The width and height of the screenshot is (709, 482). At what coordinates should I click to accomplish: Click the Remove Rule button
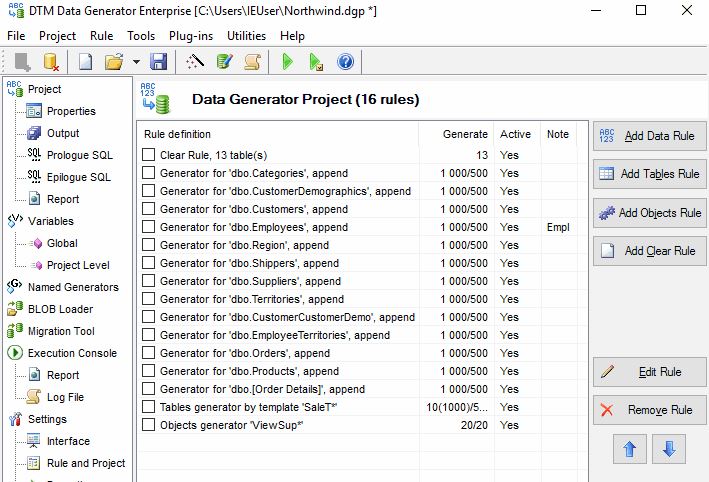click(649, 410)
